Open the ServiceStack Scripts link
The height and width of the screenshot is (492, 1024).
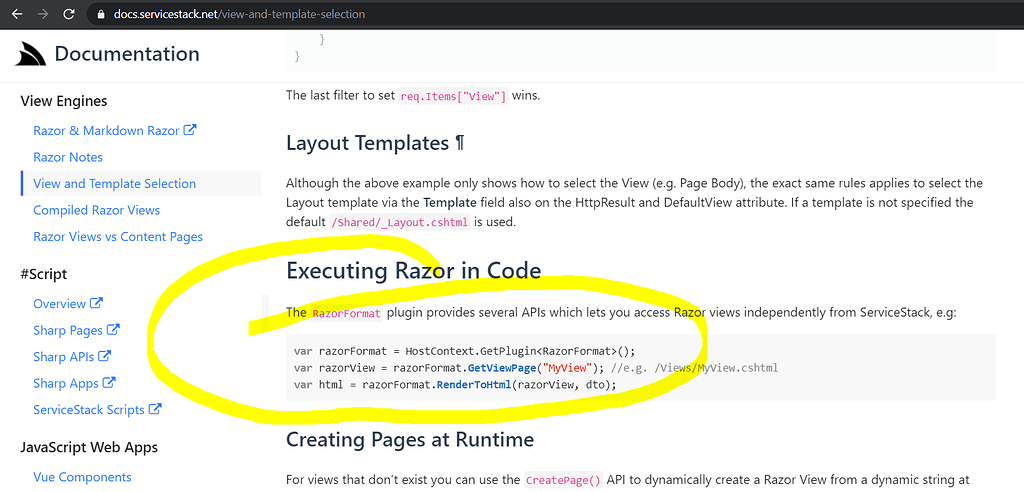point(89,410)
